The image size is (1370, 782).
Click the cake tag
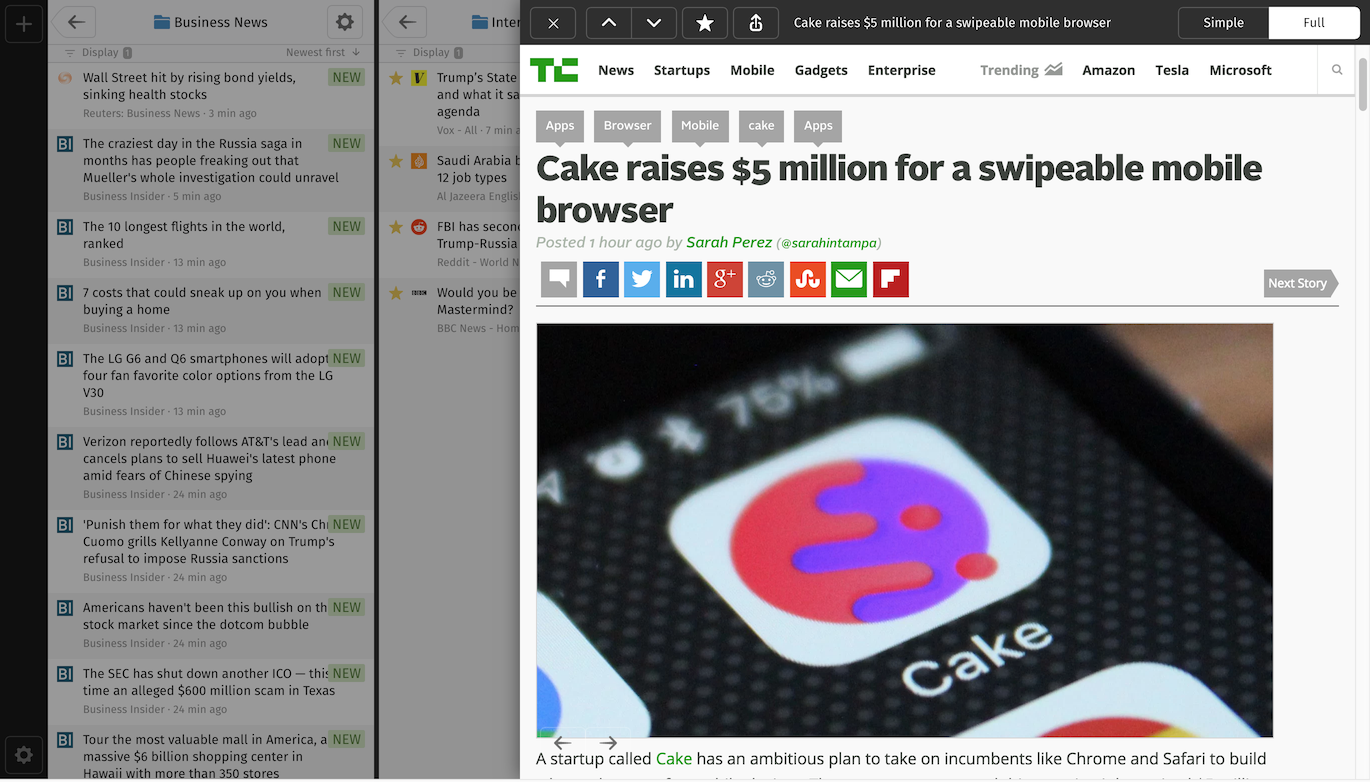click(761, 126)
